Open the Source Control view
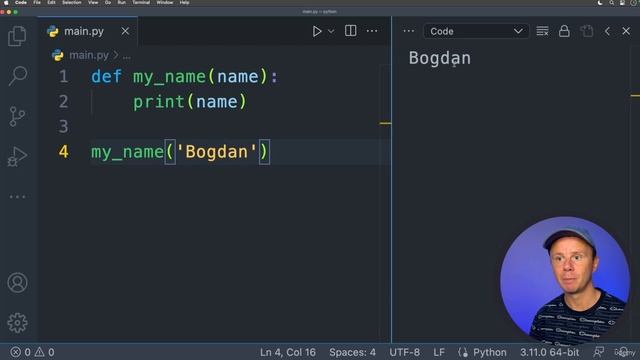The image size is (640, 360). (x=17, y=117)
